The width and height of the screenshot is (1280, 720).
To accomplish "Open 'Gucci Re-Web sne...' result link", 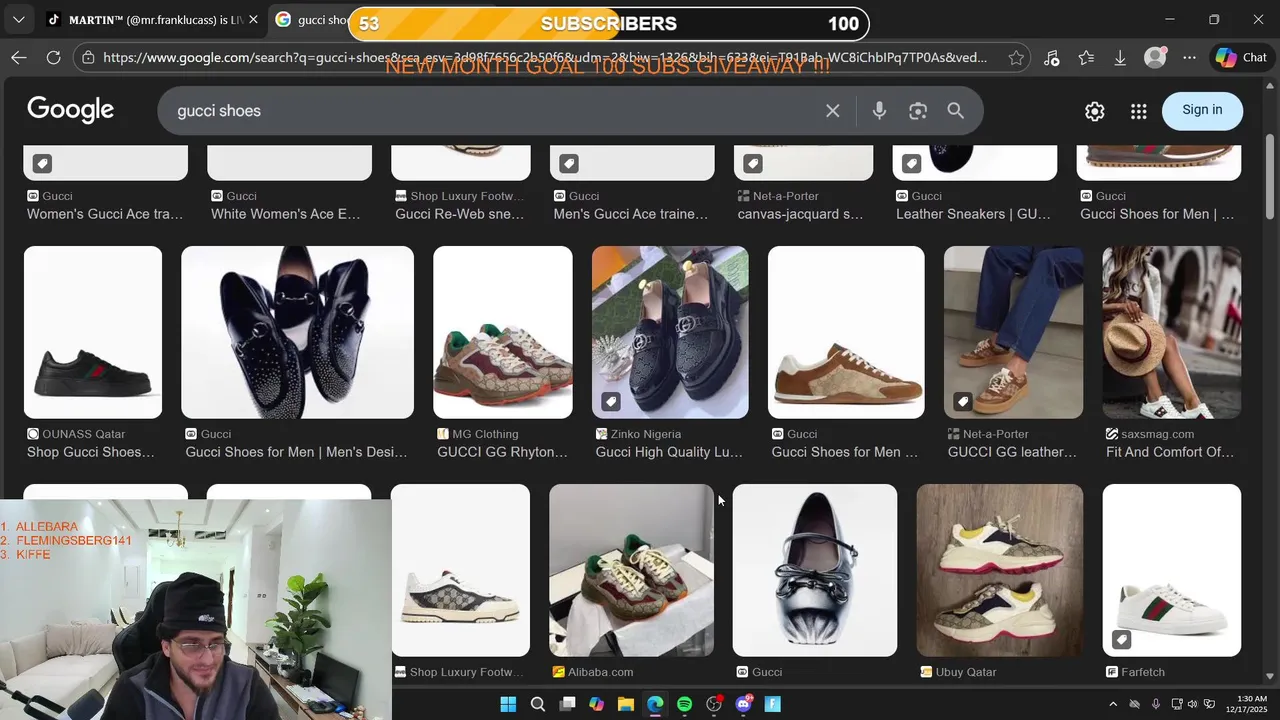I will click(x=459, y=214).
